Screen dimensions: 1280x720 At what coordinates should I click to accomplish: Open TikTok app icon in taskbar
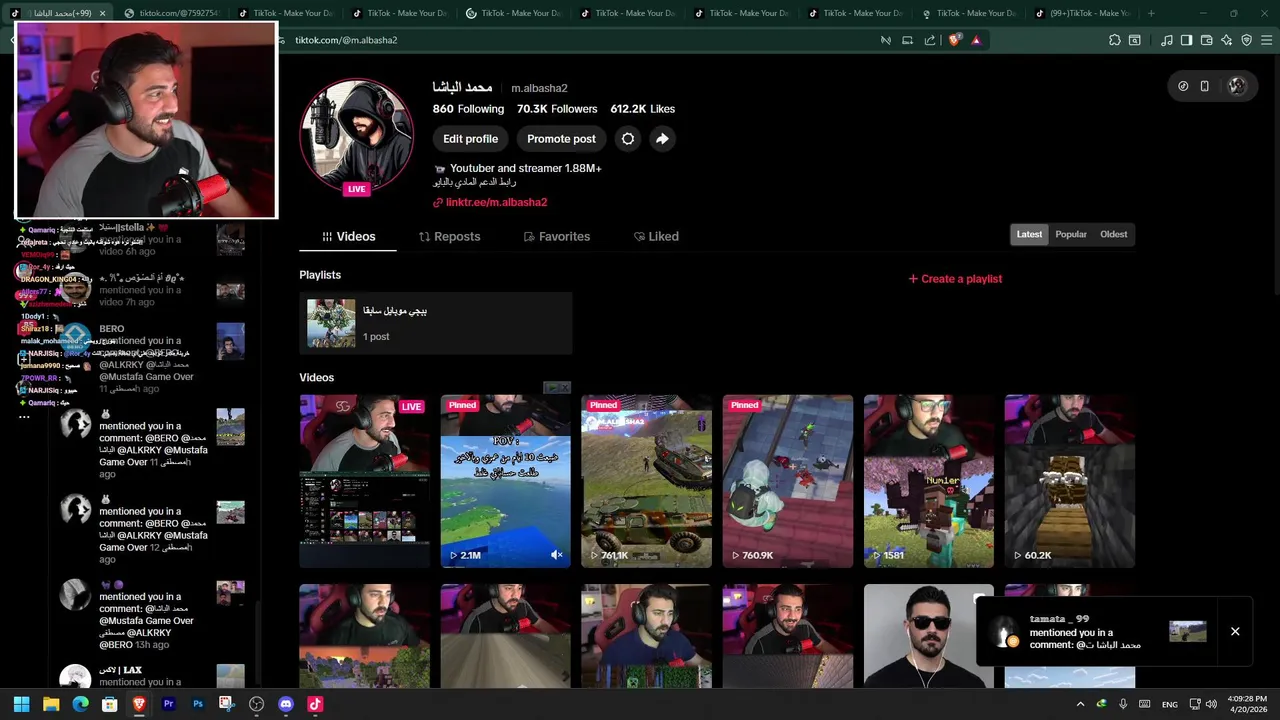pyautogui.click(x=315, y=704)
